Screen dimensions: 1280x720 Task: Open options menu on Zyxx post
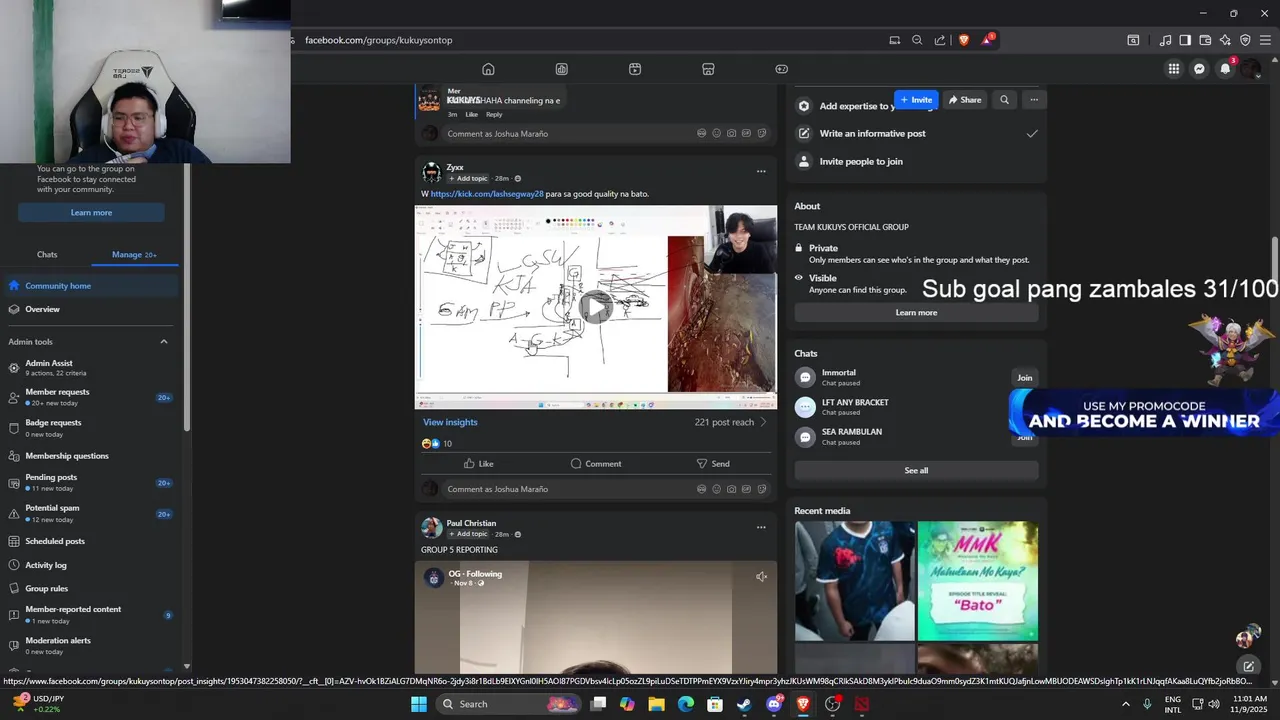761,171
